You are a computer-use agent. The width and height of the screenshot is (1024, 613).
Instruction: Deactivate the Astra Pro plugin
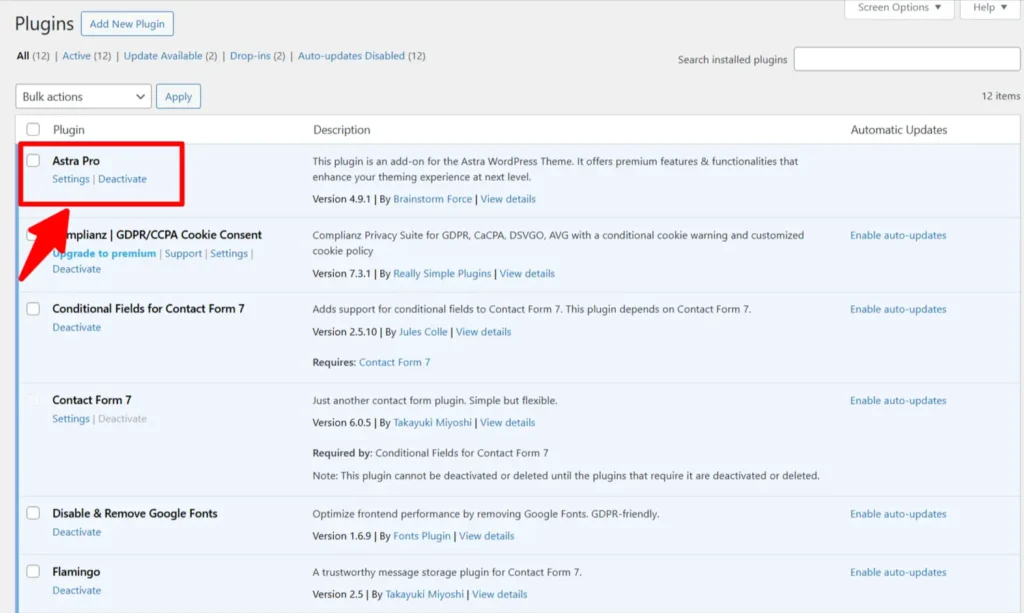click(x=122, y=179)
